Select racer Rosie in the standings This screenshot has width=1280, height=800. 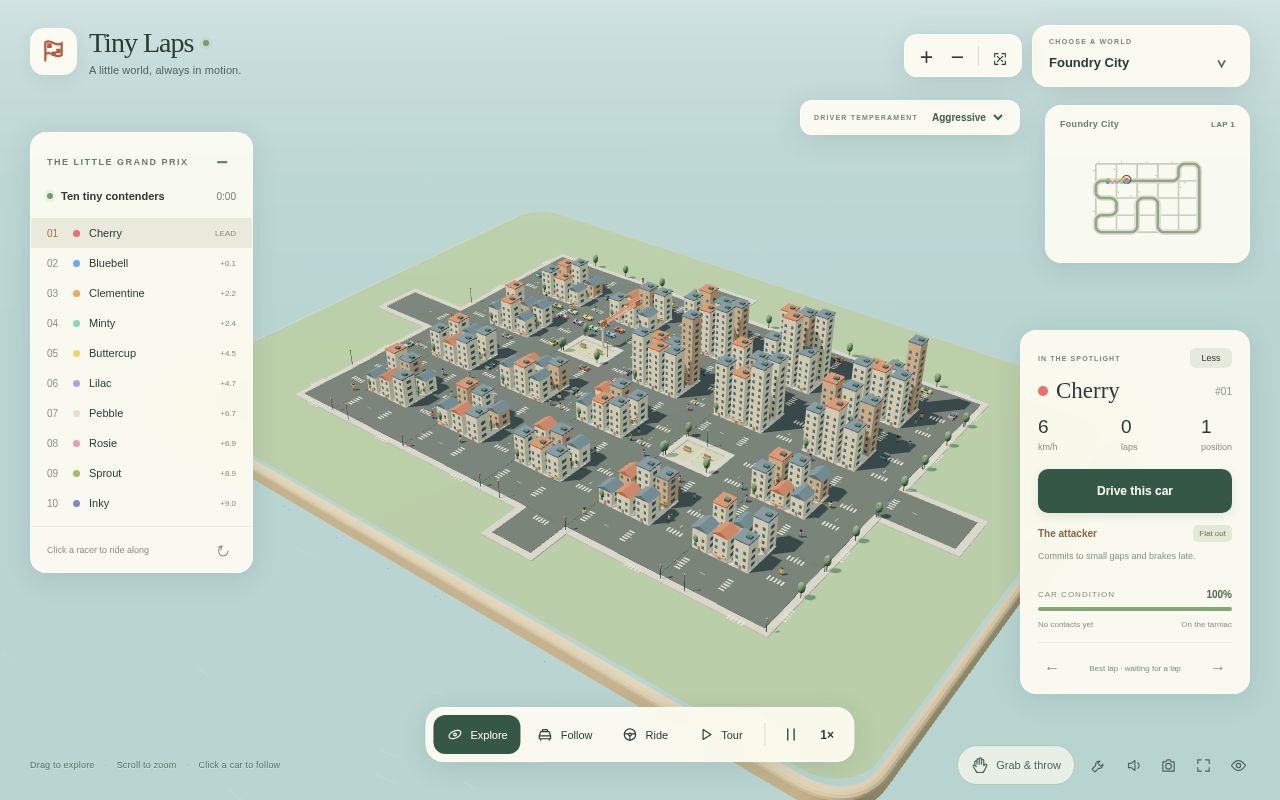[141, 443]
